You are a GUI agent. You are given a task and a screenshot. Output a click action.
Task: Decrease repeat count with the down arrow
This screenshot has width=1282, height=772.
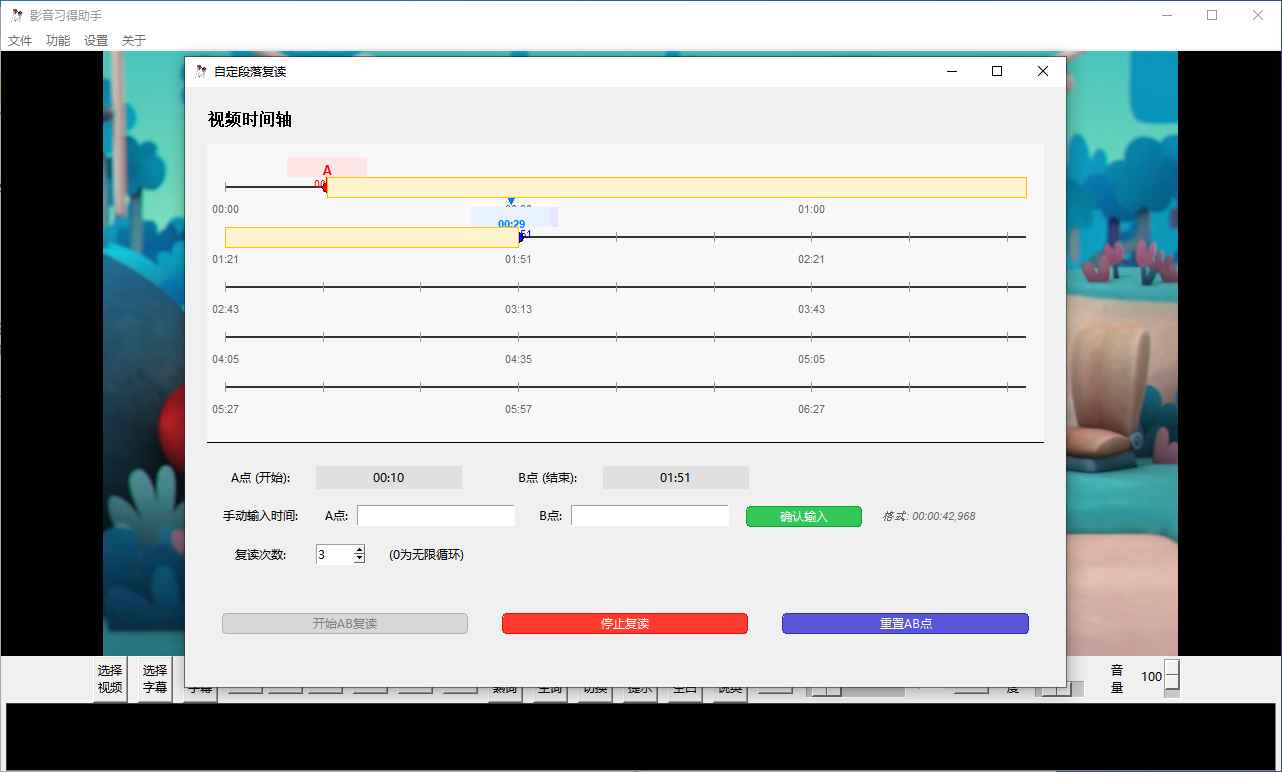[x=359, y=559]
